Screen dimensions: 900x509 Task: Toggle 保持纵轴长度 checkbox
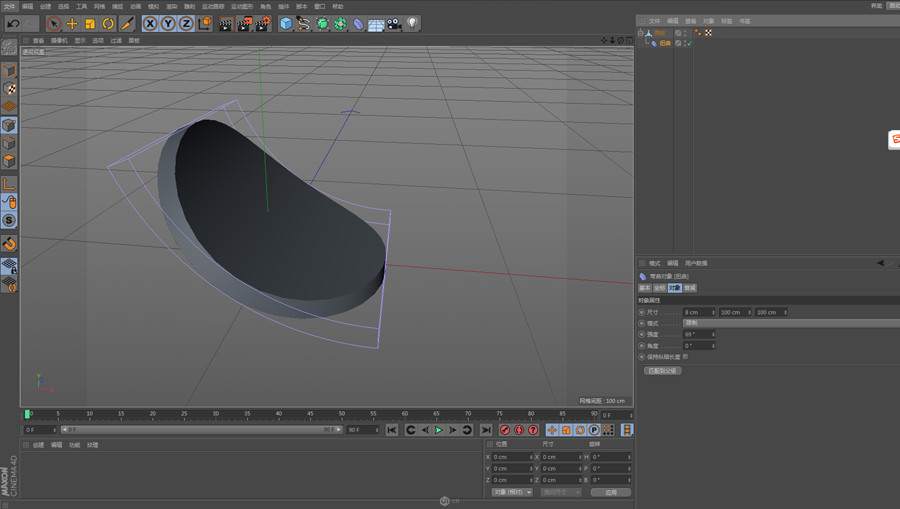[x=685, y=357]
